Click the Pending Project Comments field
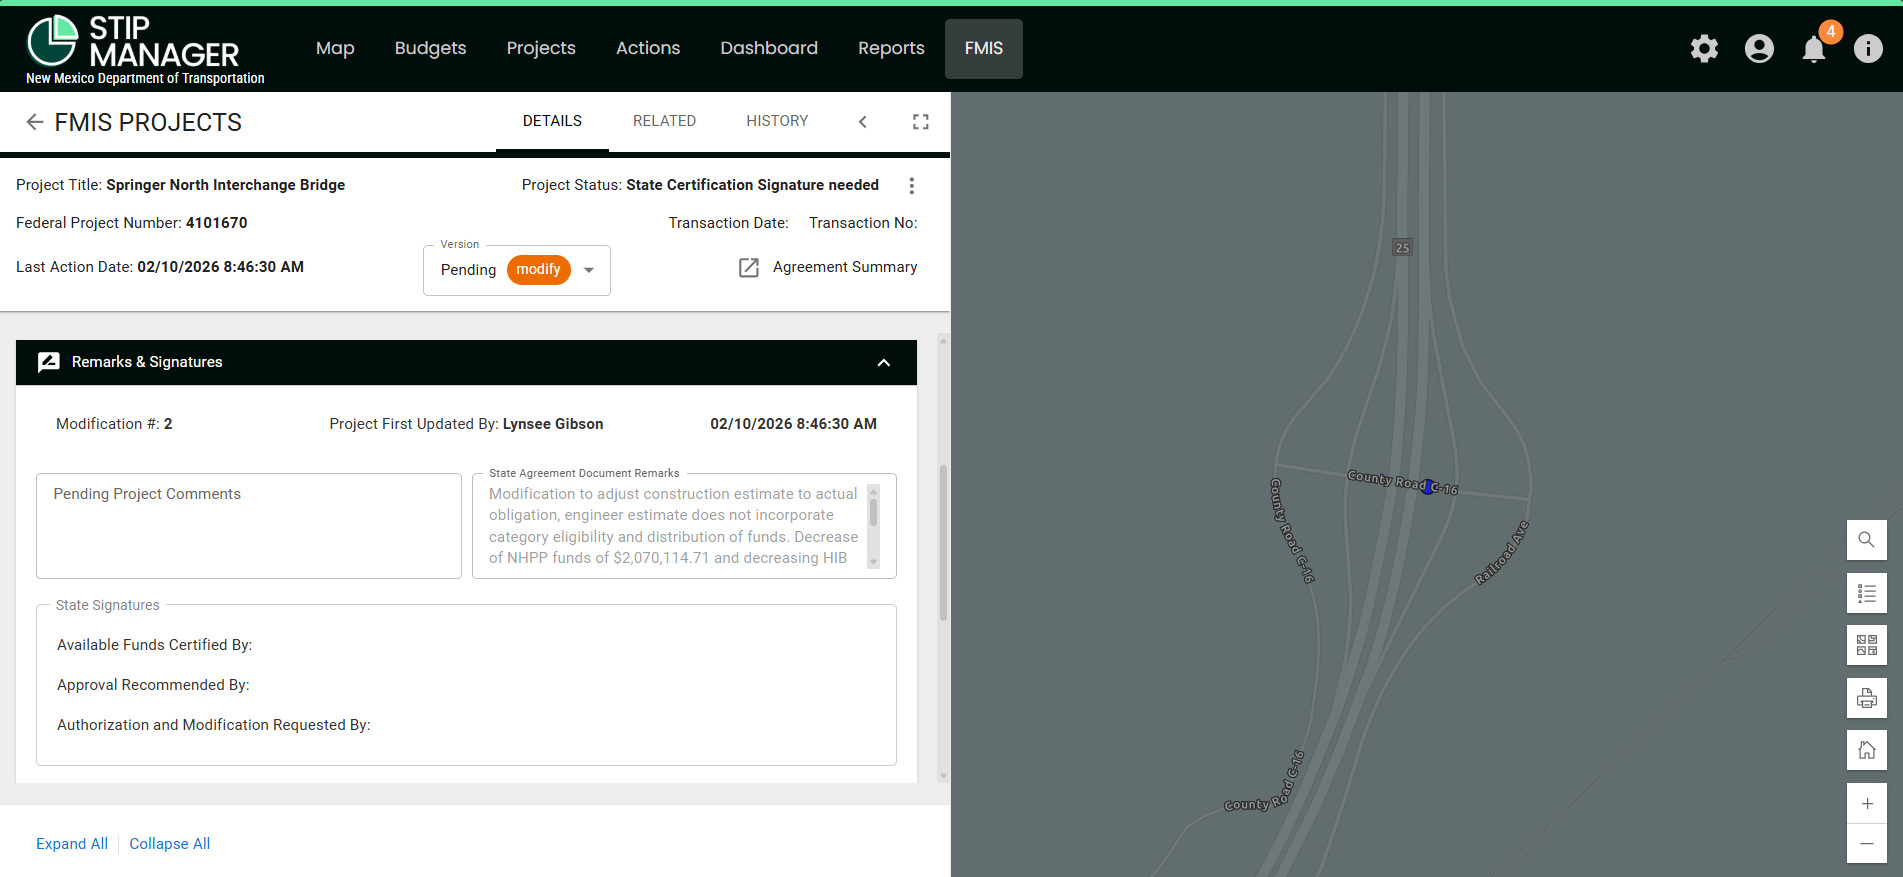The width and height of the screenshot is (1903, 877). tap(249, 526)
